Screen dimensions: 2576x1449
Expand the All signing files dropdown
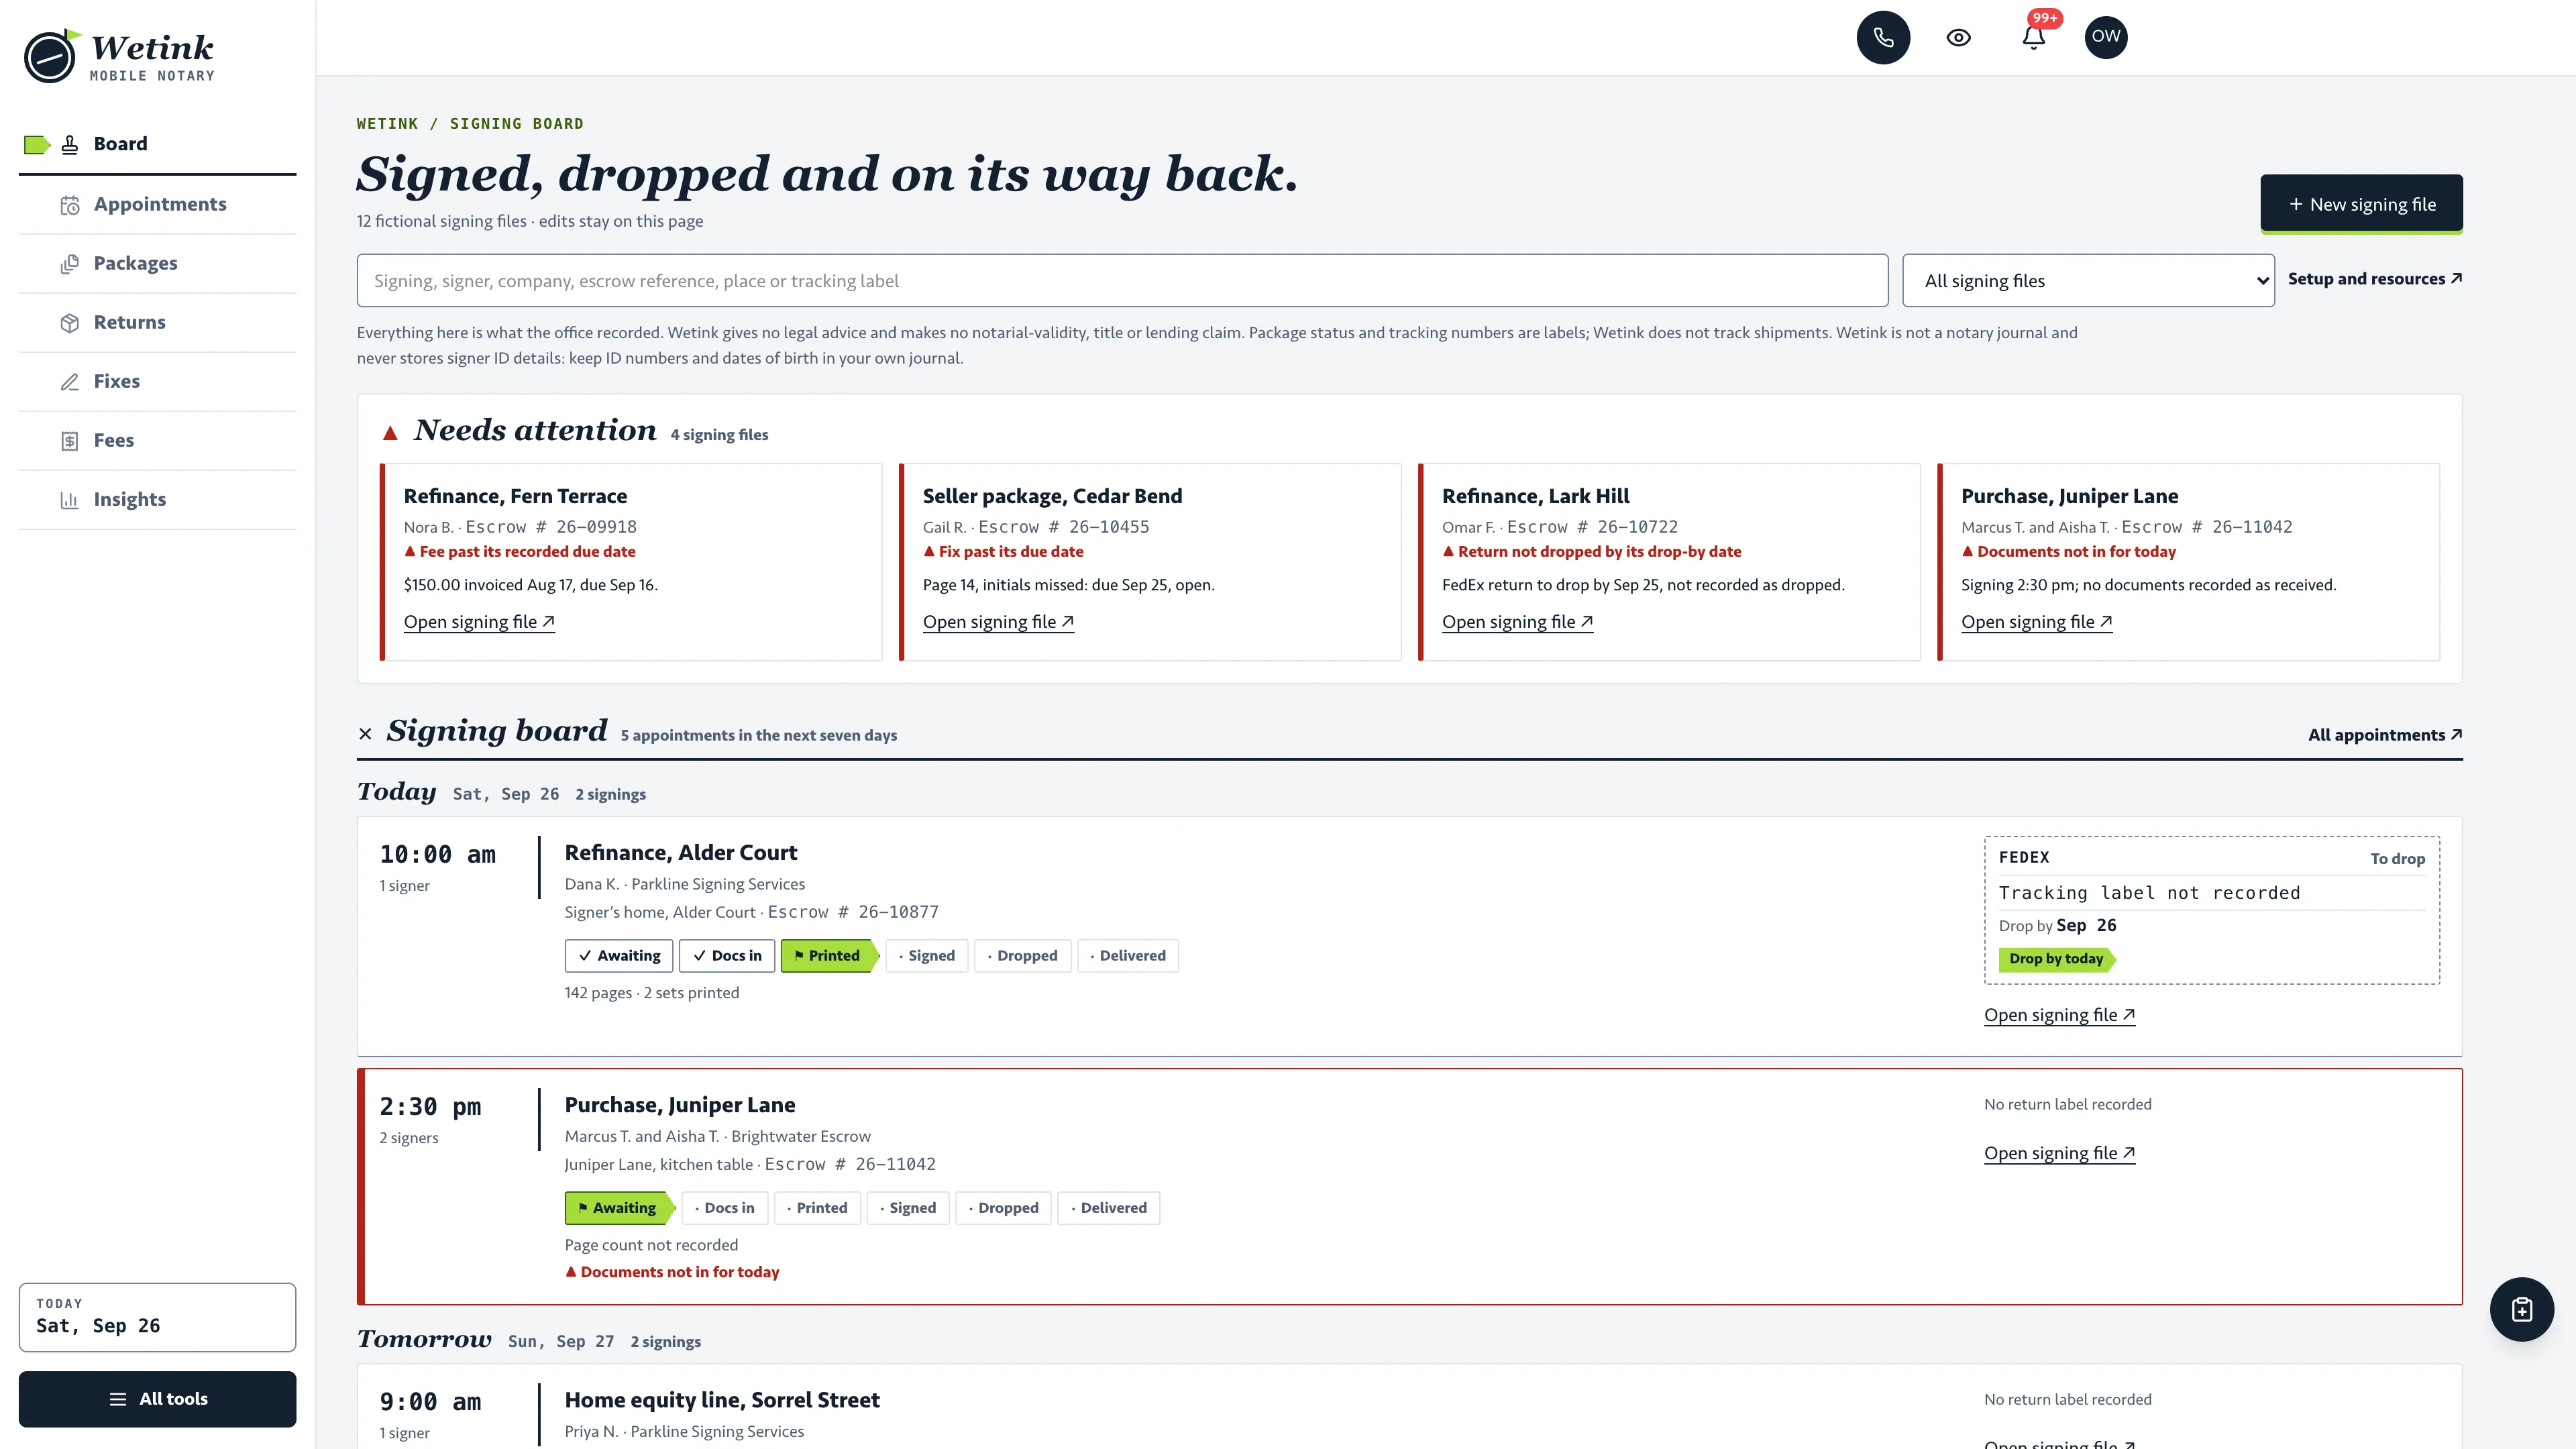pyautogui.click(x=2088, y=281)
